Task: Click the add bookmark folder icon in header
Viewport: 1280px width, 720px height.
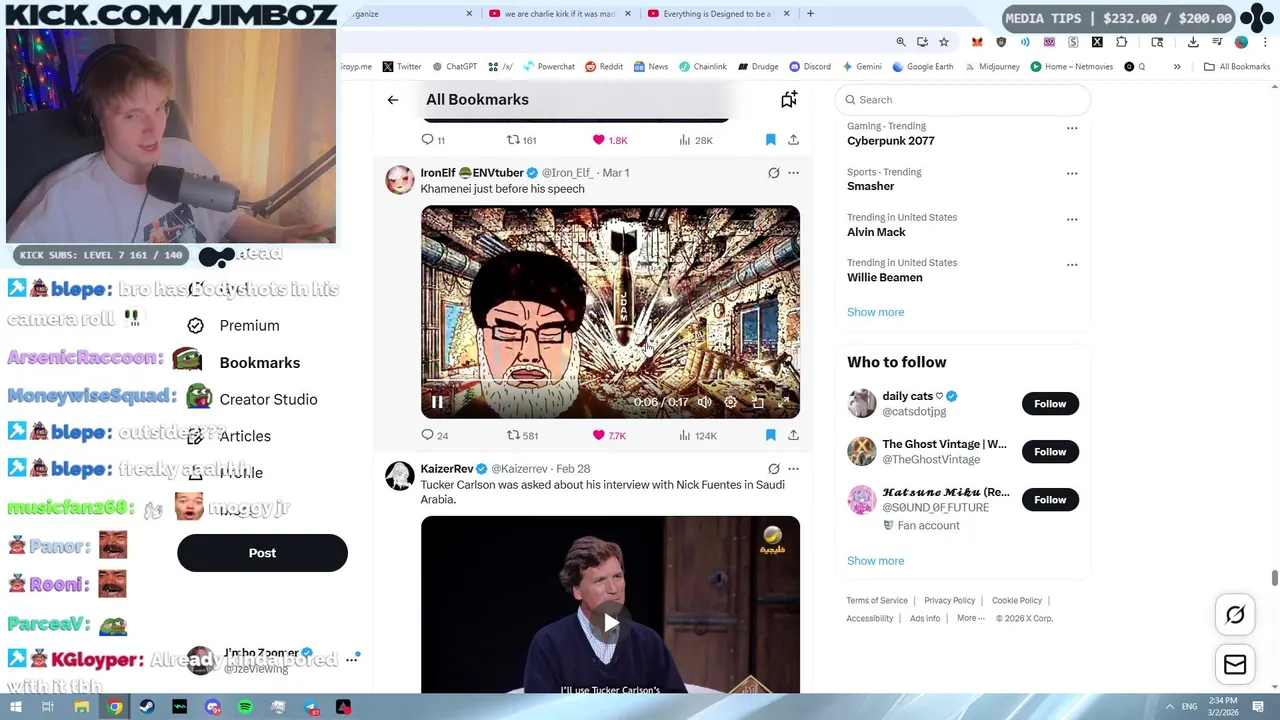Action: 789,99
